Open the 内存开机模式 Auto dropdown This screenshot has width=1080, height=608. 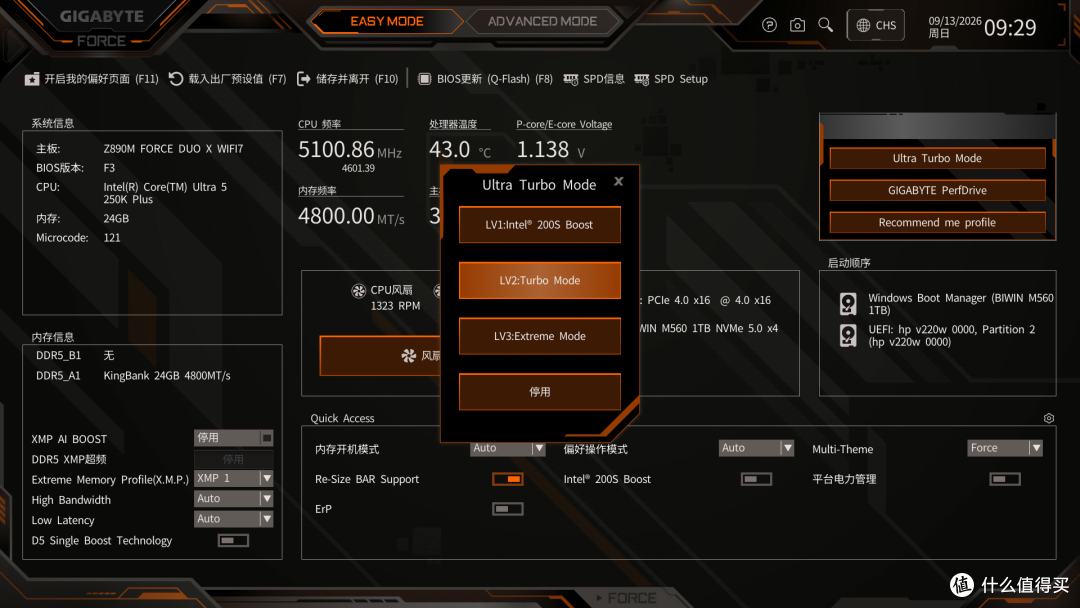[508, 448]
